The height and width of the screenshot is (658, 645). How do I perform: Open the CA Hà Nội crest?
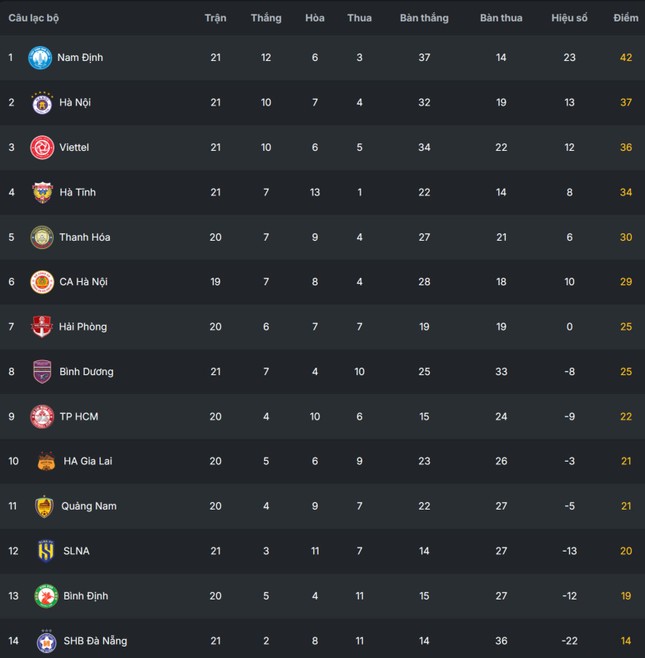tap(42, 282)
